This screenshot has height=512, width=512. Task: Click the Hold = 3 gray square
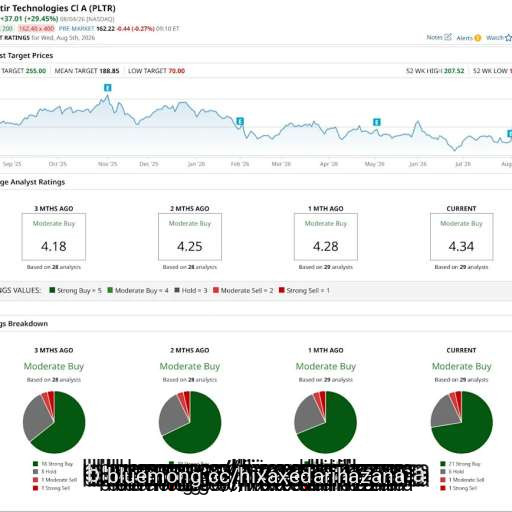177,290
